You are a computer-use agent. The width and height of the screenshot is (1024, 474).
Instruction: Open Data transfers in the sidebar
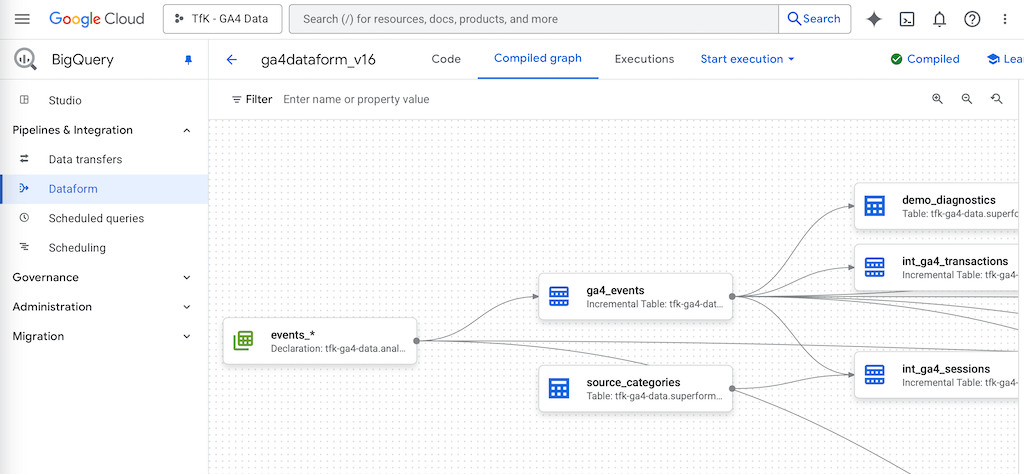click(104, 159)
